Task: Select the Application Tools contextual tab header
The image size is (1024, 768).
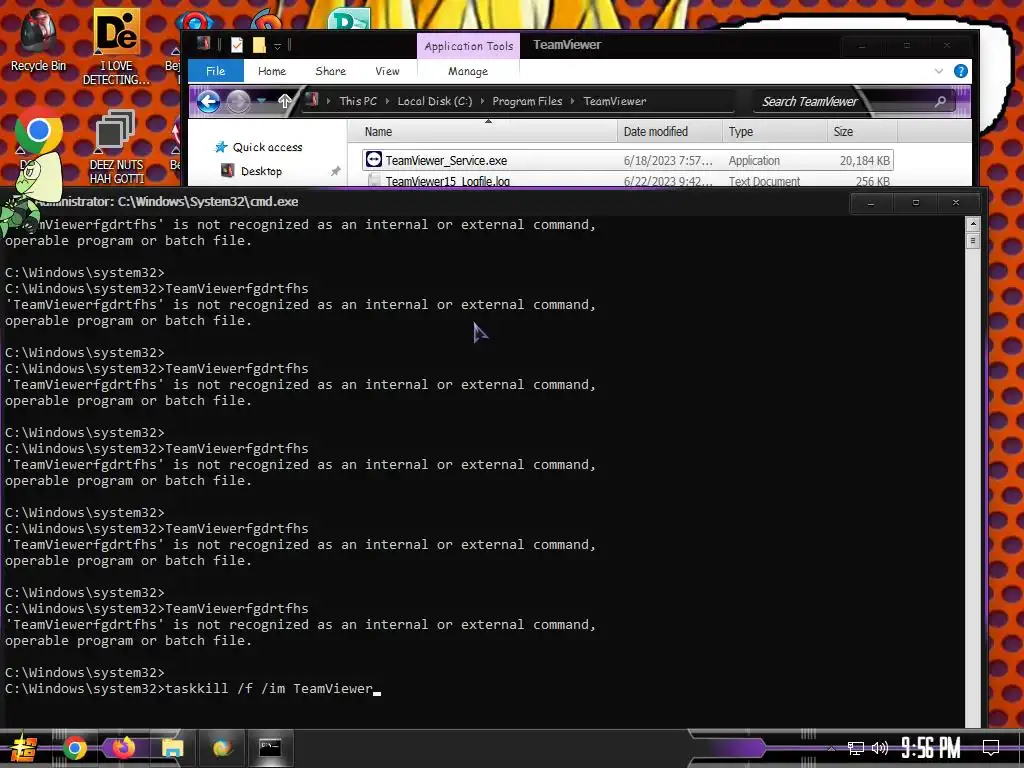Action: tap(468, 46)
